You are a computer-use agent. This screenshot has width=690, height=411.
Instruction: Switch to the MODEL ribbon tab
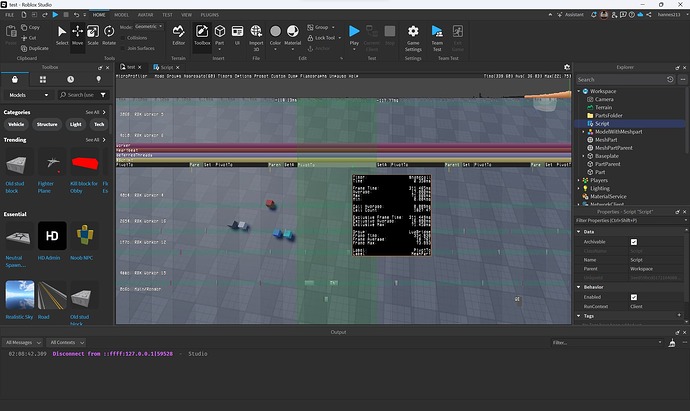point(121,15)
